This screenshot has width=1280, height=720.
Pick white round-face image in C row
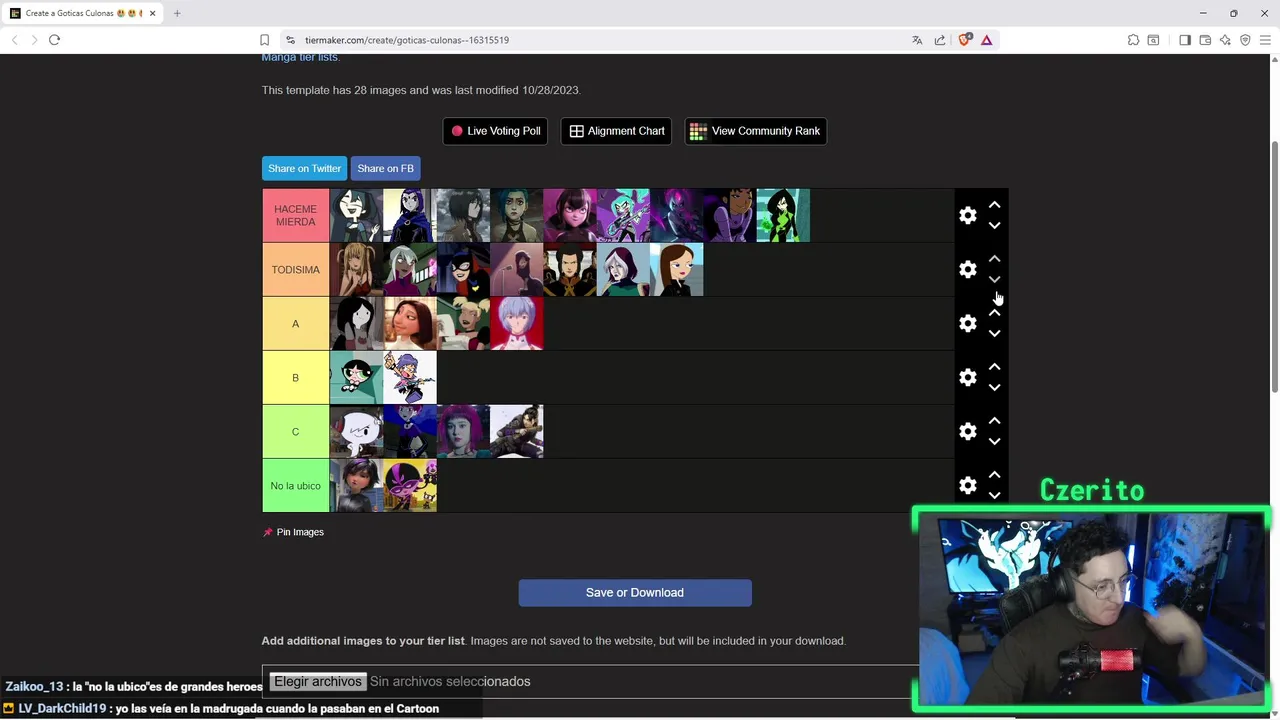pos(356,431)
